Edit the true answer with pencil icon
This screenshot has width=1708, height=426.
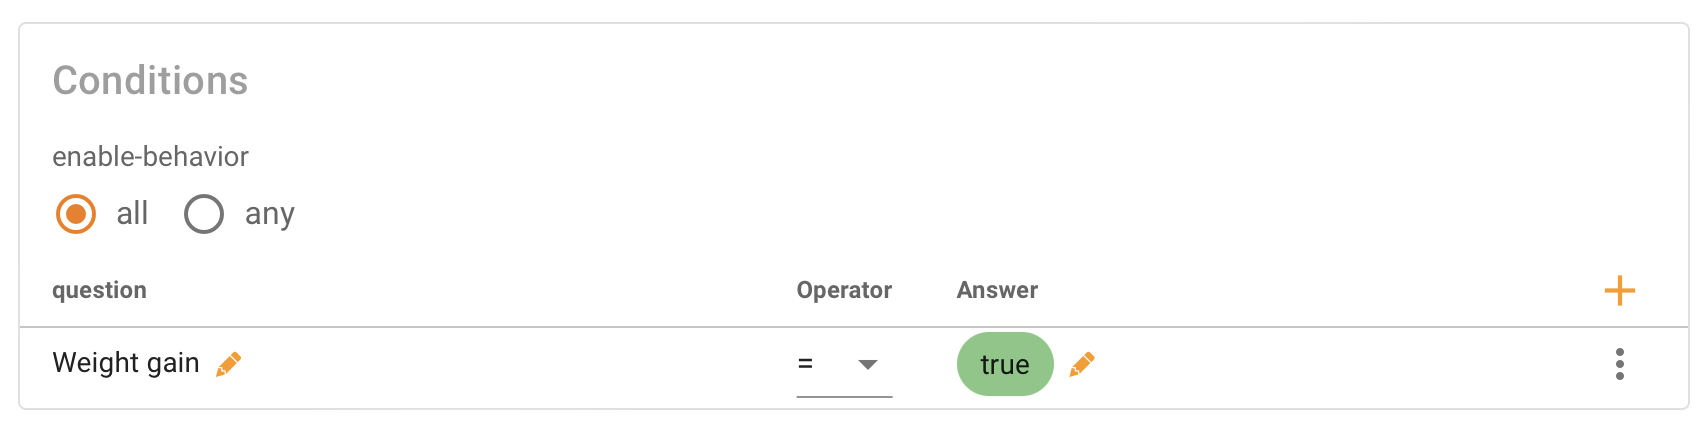[x=1082, y=364]
